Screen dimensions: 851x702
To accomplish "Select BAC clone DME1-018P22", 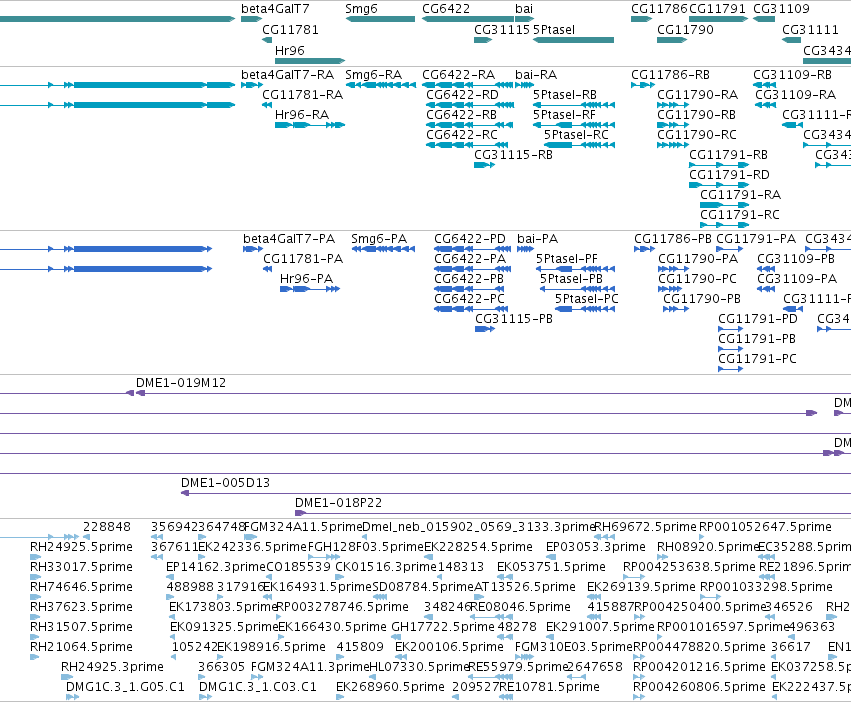I will (x=339, y=503).
